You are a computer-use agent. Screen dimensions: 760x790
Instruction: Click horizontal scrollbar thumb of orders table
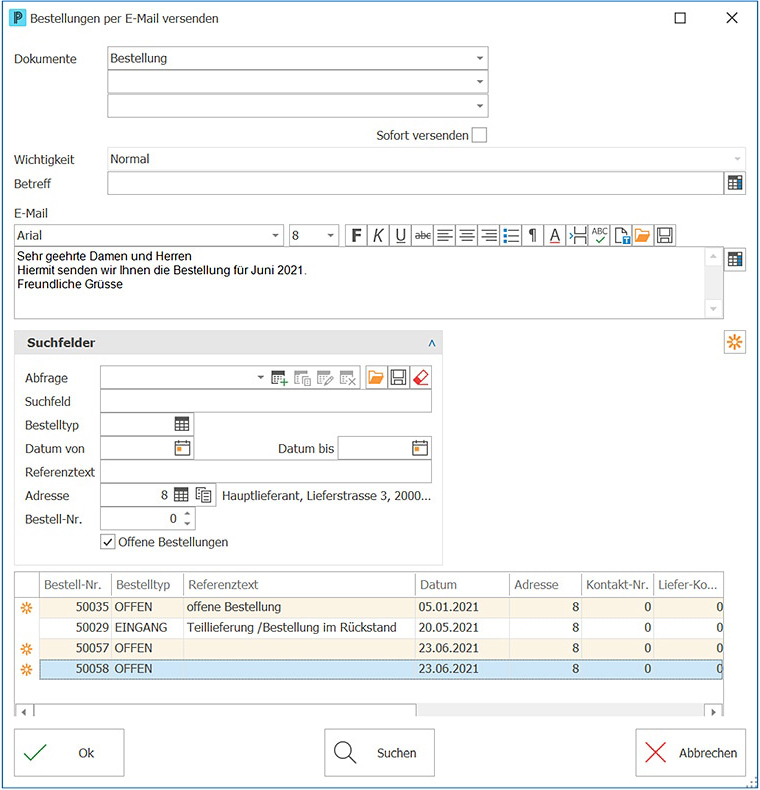[x=225, y=711]
